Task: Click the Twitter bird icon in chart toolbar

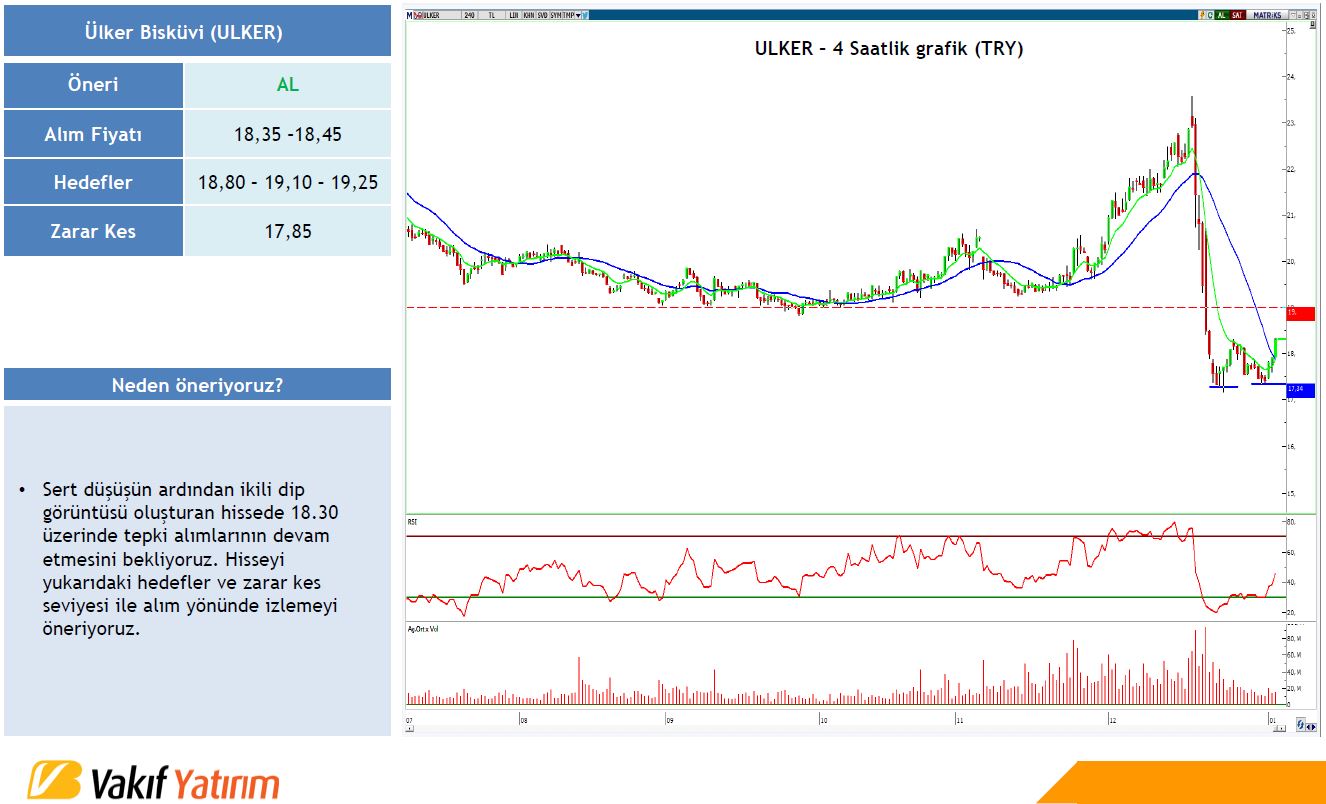Action: (584, 16)
